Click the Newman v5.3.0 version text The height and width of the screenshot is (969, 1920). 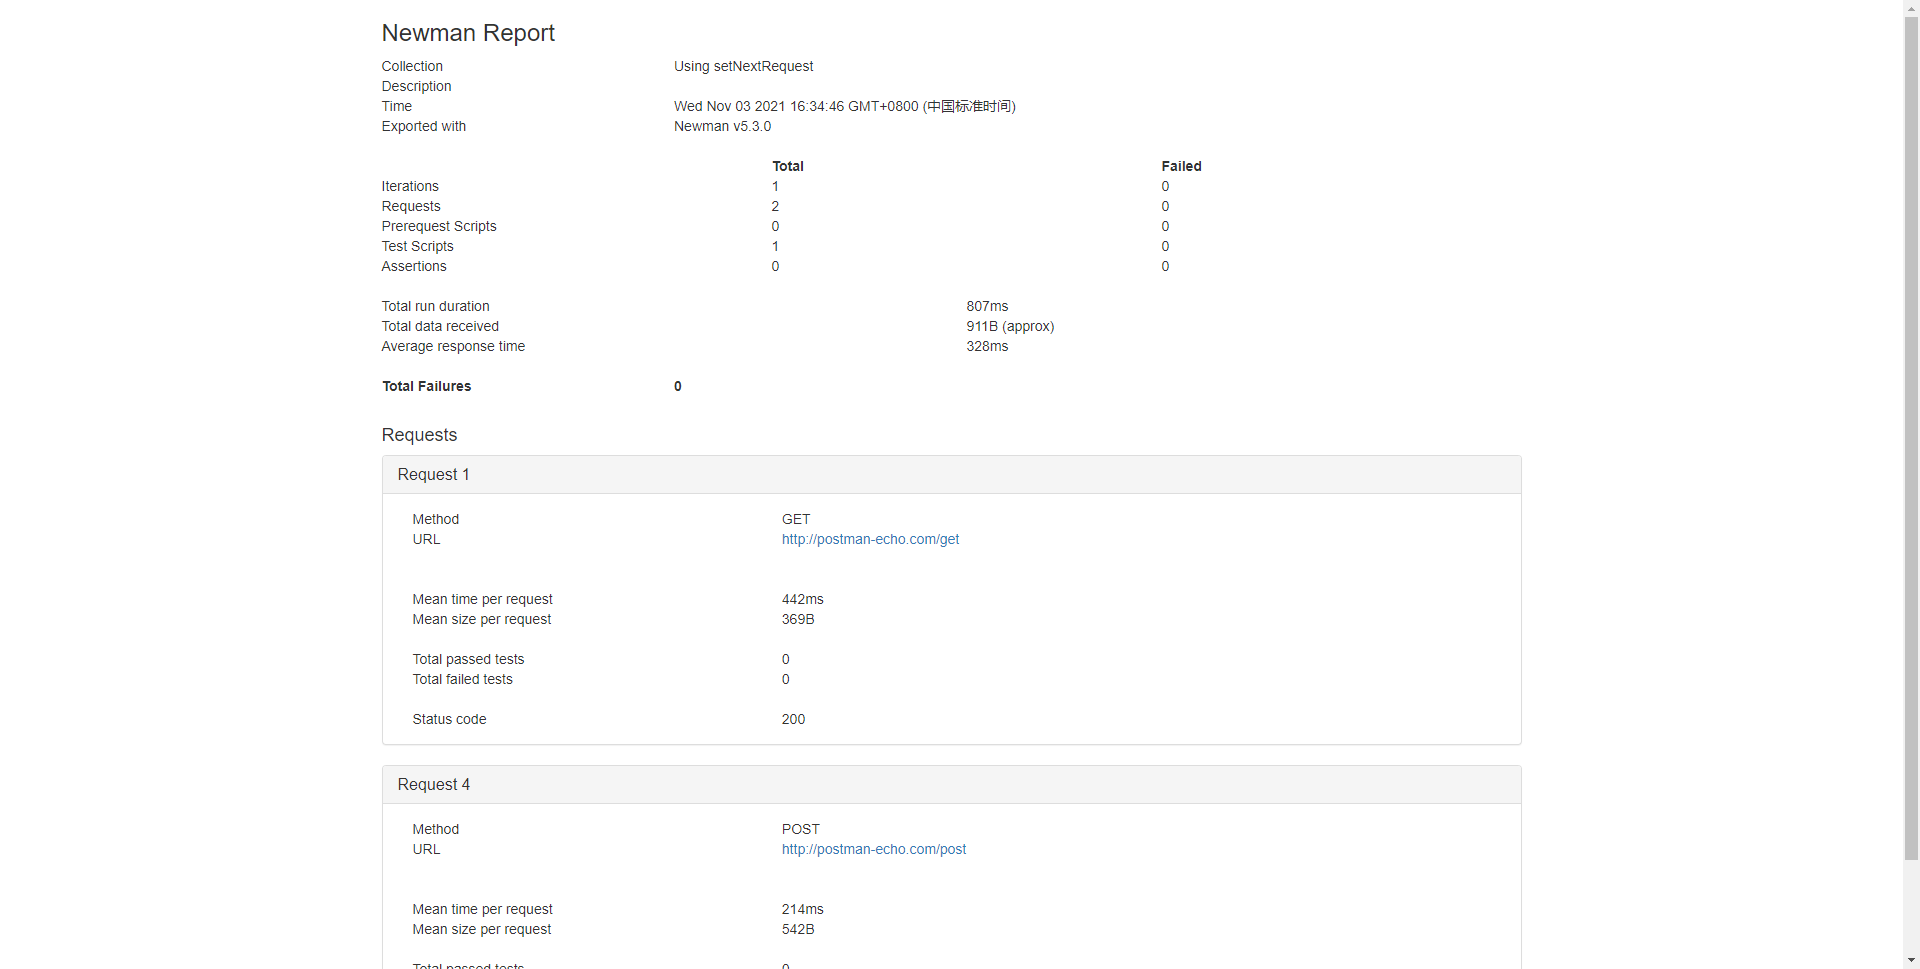click(722, 126)
